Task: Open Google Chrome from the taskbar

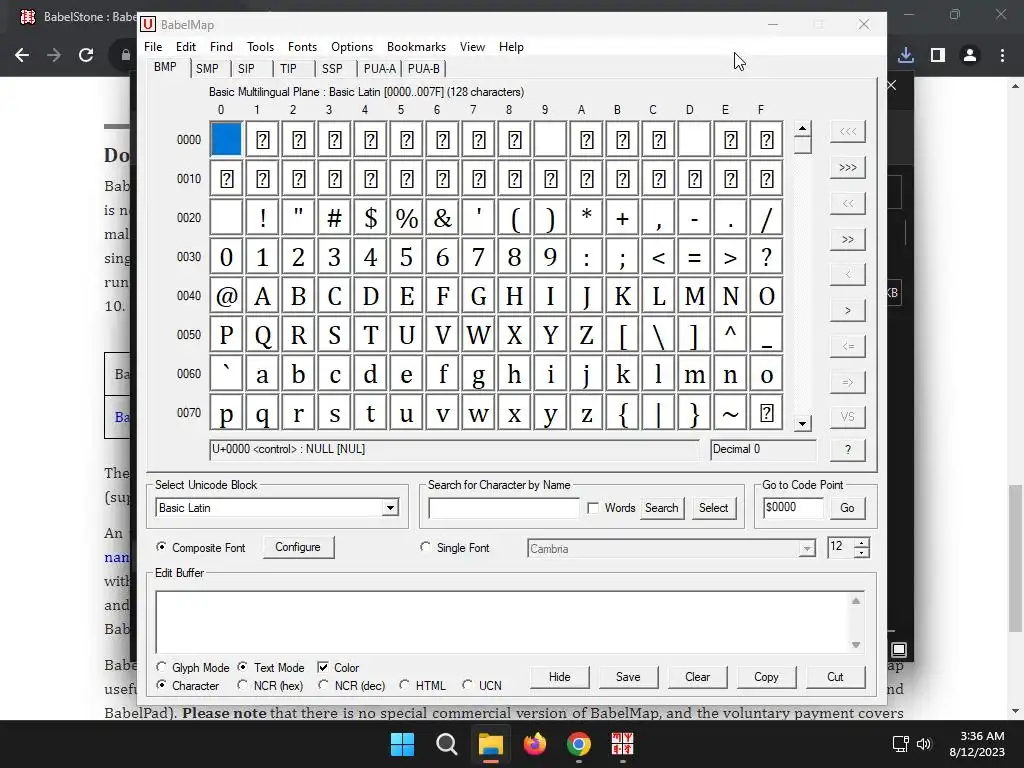Action: 579,744
